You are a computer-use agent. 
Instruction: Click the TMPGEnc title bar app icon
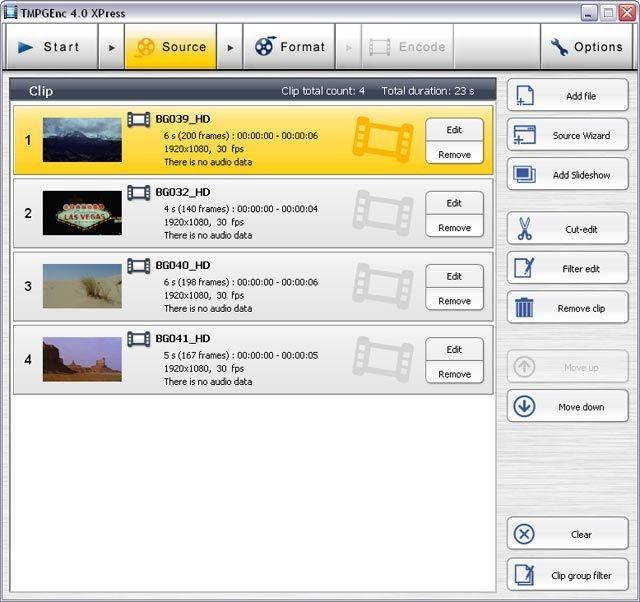(x=10, y=12)
